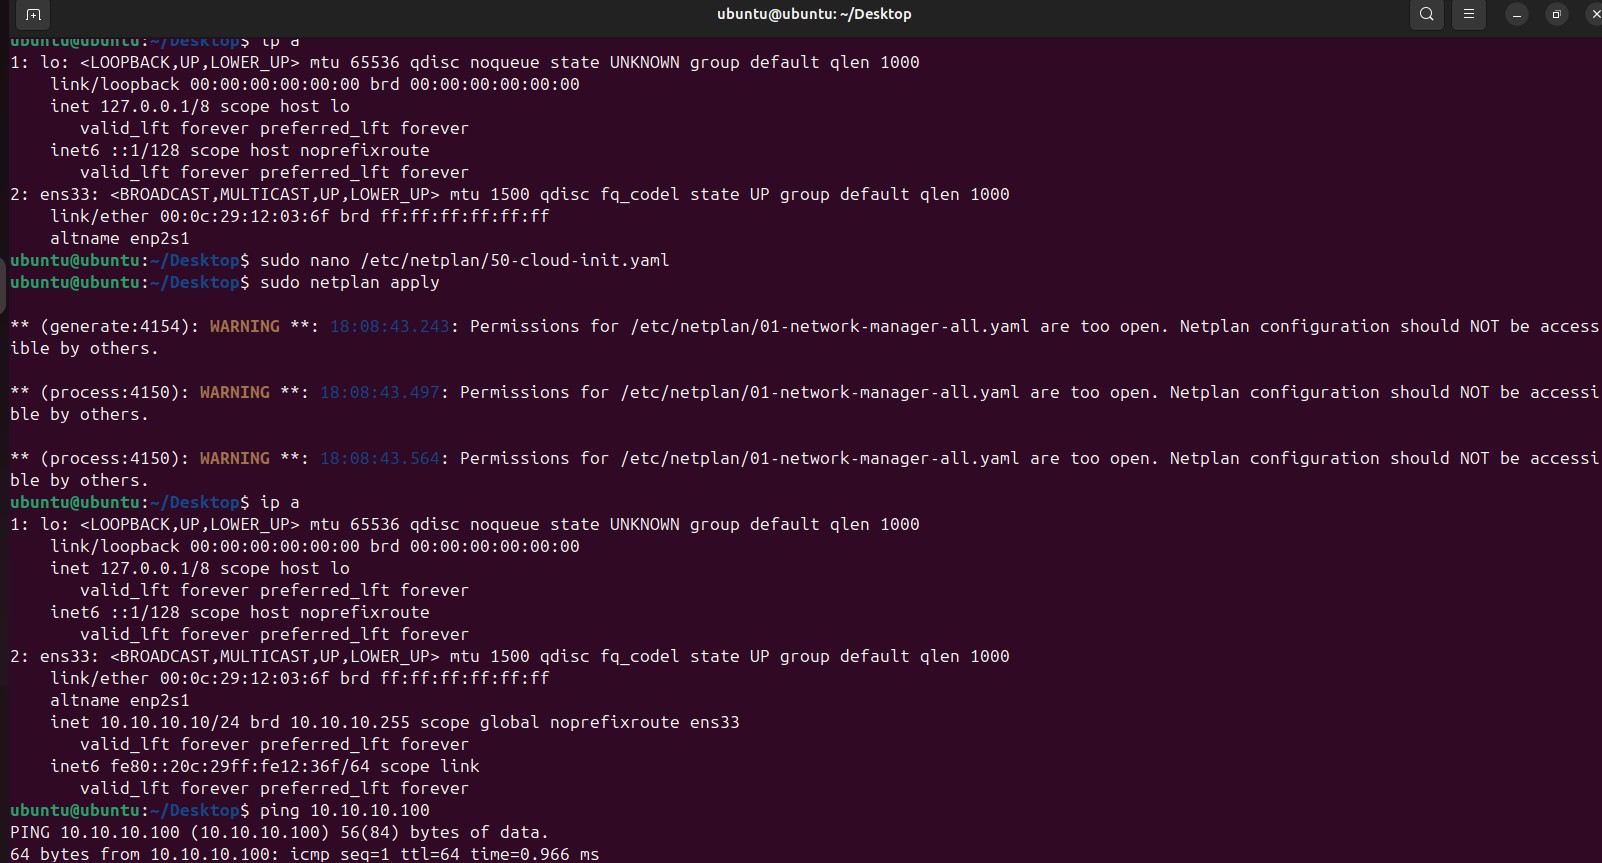Click the second 'ip a' command after netplan warnings

pos(279,502)
